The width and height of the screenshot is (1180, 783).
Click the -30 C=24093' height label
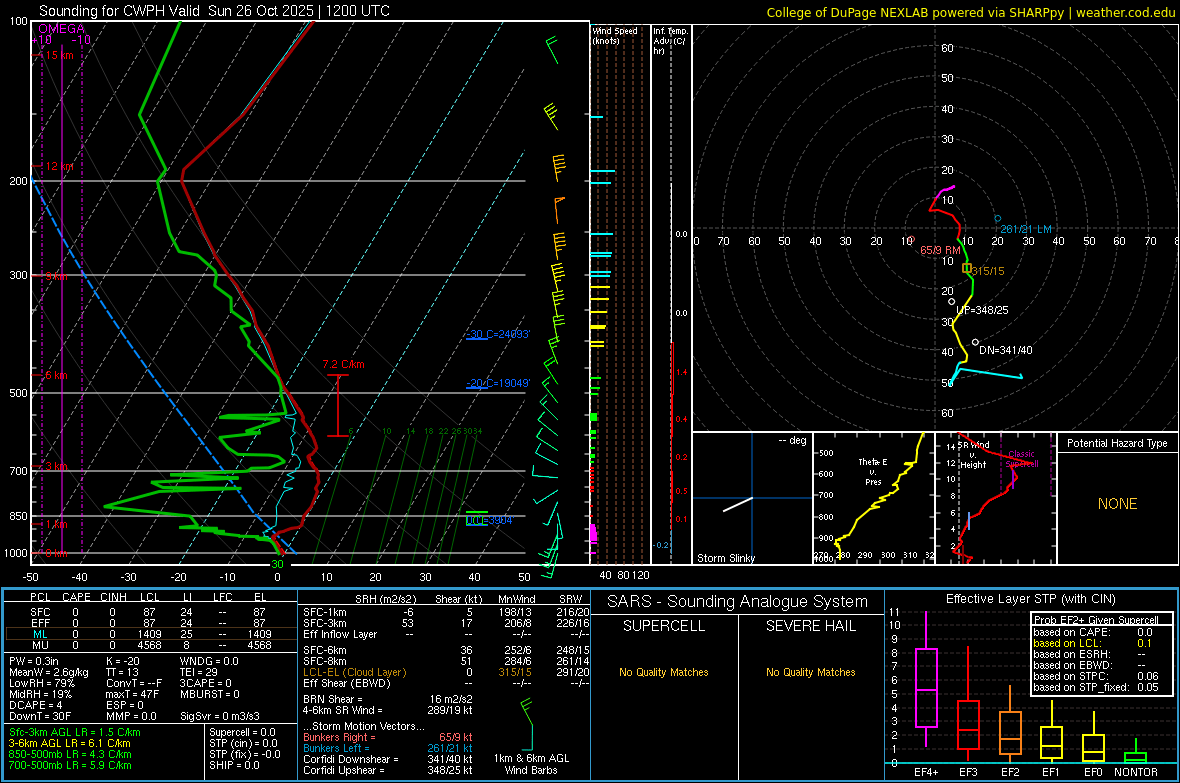497,334
